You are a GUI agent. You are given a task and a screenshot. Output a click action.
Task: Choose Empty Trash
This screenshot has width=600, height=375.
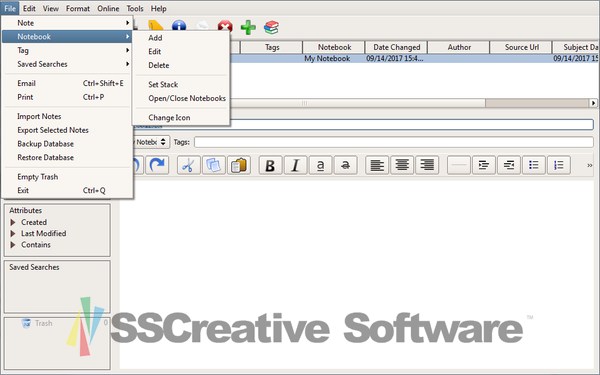pyautogui.click(x=67, y=177)
